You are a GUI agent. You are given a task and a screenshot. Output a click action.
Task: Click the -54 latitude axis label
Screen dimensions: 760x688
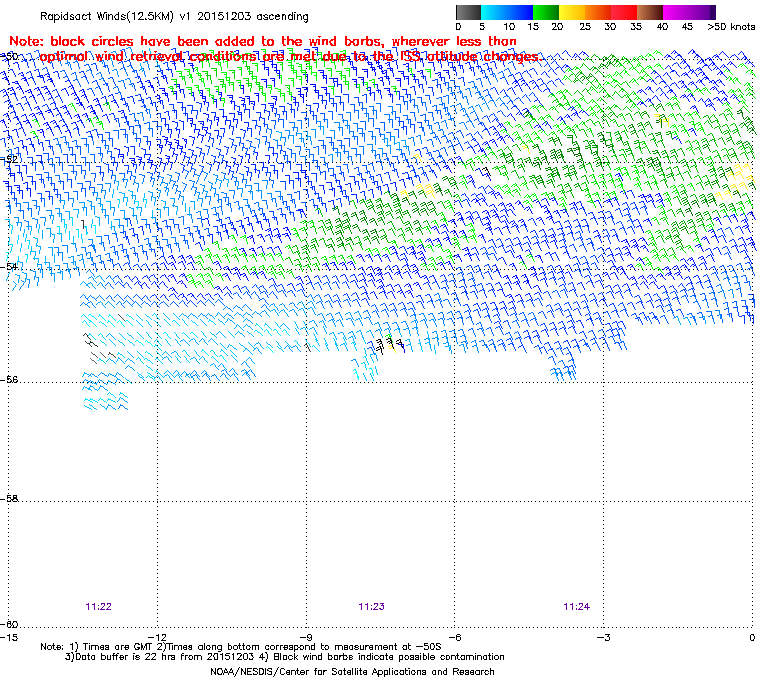pos(10,267)
